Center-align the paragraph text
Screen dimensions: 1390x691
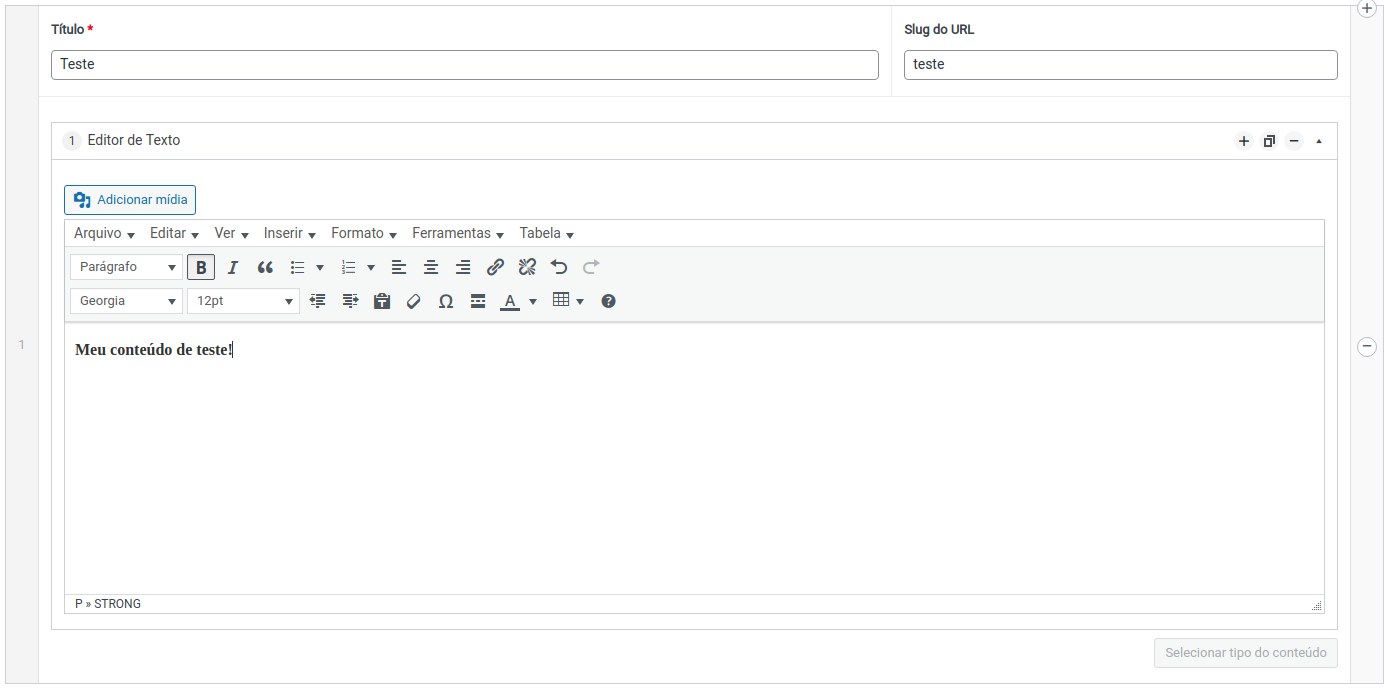[431, 268]
